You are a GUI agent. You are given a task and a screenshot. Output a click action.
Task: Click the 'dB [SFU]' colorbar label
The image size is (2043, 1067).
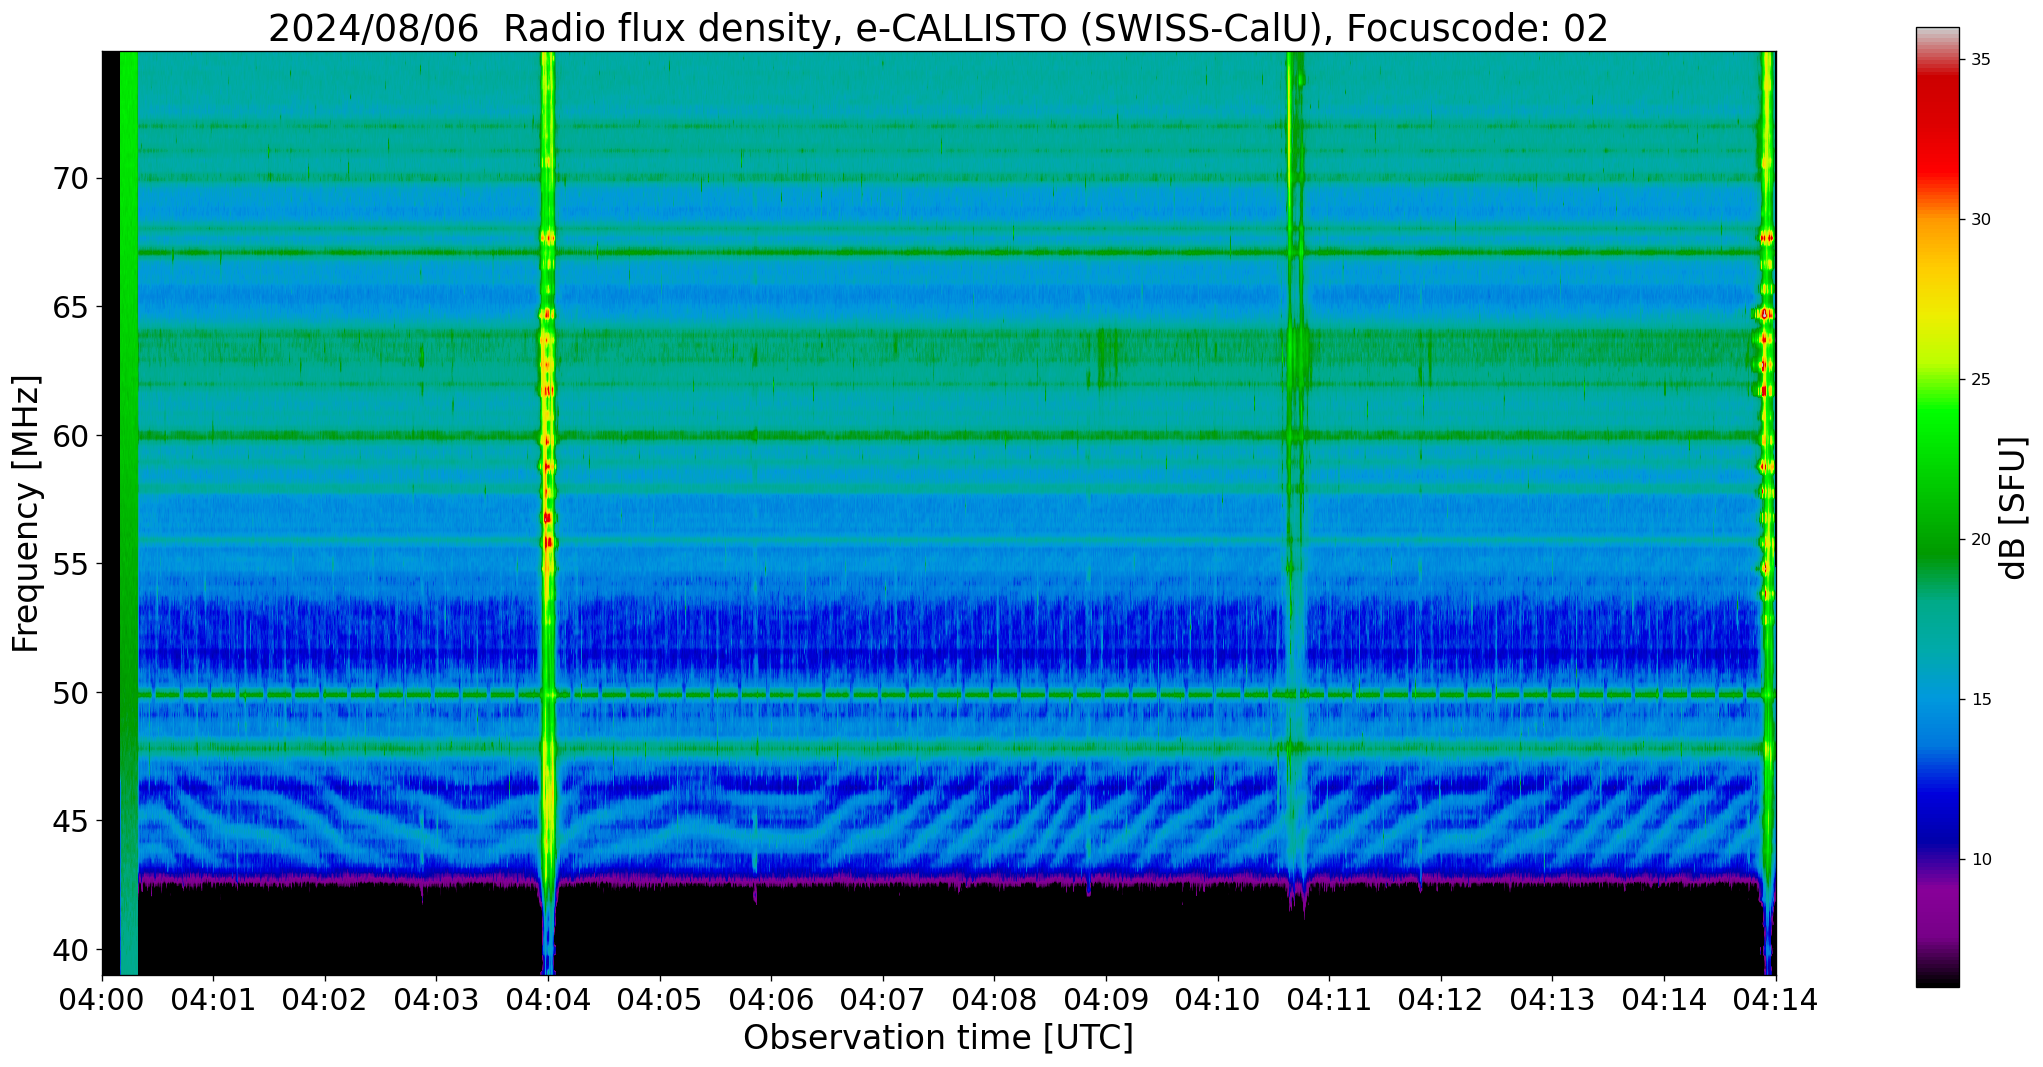[x=2013, y=507]
